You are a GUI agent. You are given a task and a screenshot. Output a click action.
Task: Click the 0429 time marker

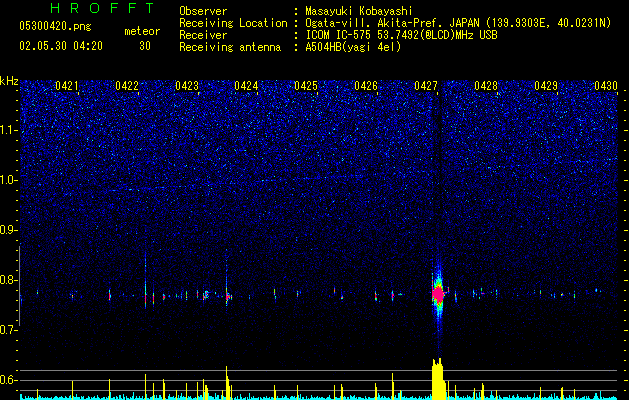tap(546, 86)
